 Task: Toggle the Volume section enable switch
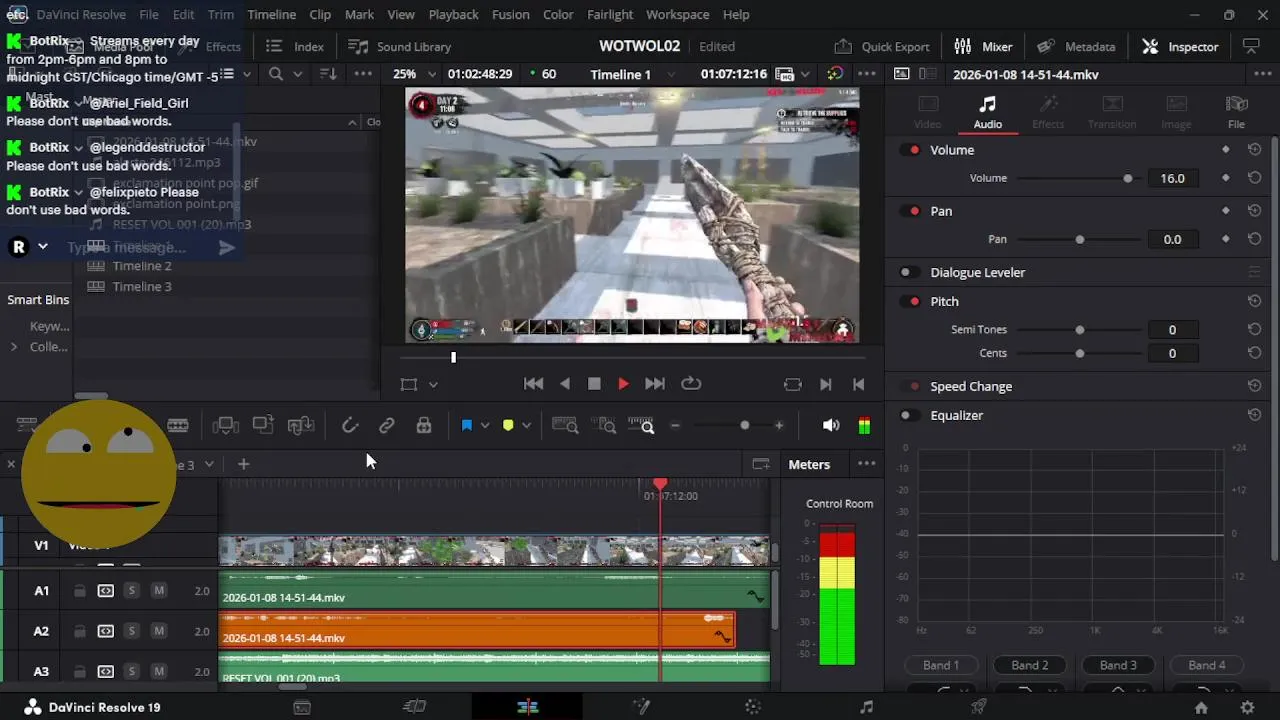[912, 150]
